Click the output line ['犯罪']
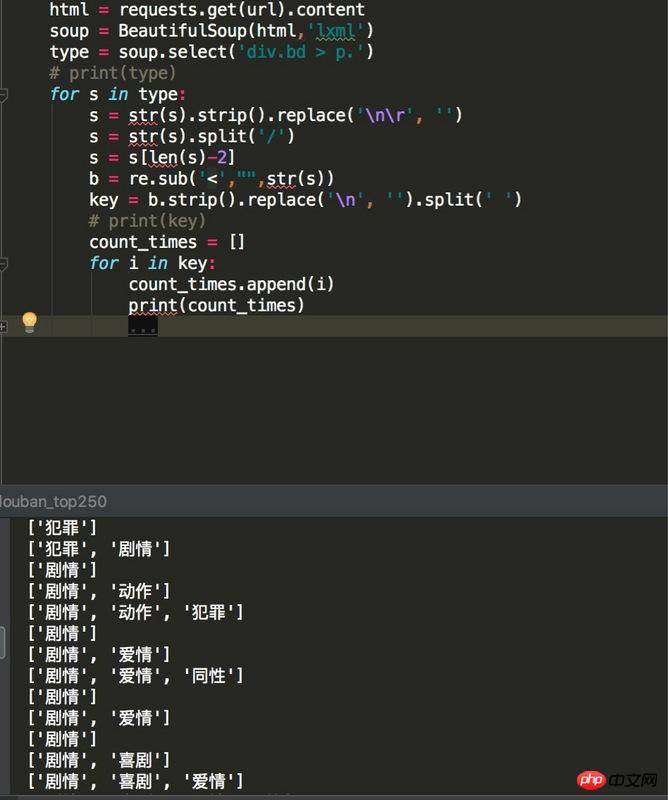668x800 pixels. pyautogui.click(x=62, y=528)
